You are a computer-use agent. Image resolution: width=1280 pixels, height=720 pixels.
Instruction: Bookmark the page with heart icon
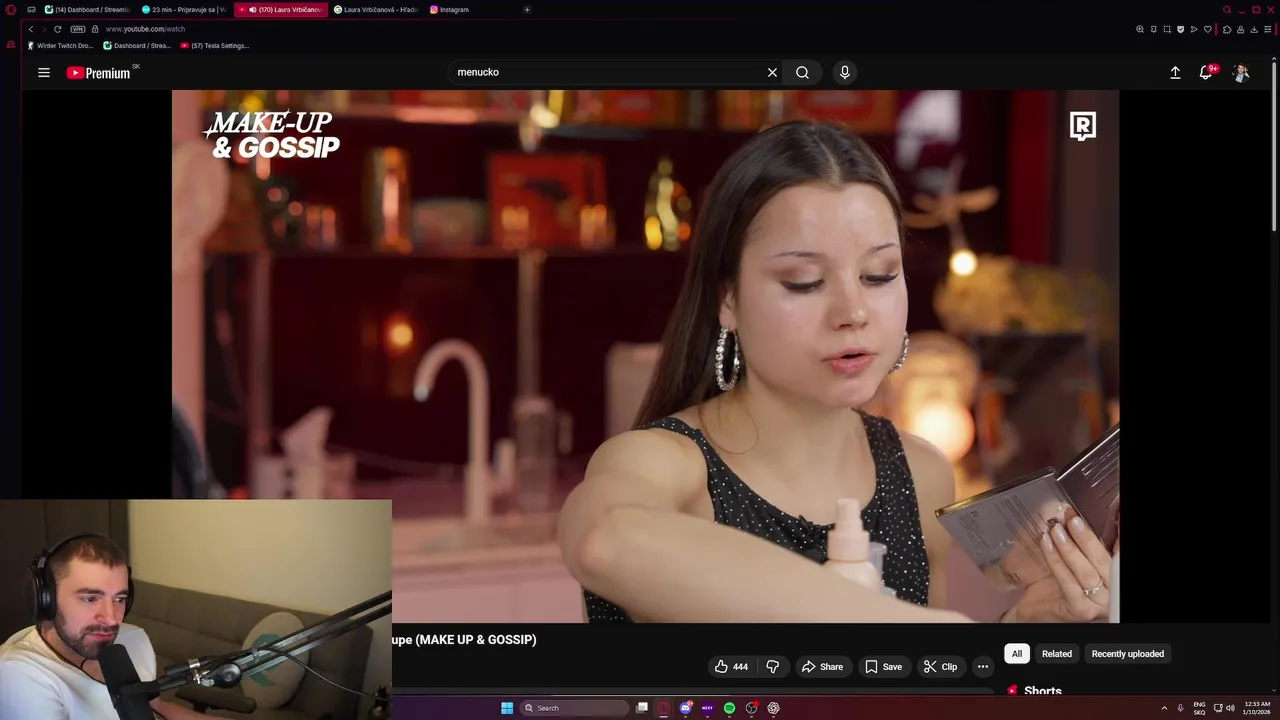pos(1208,29)
